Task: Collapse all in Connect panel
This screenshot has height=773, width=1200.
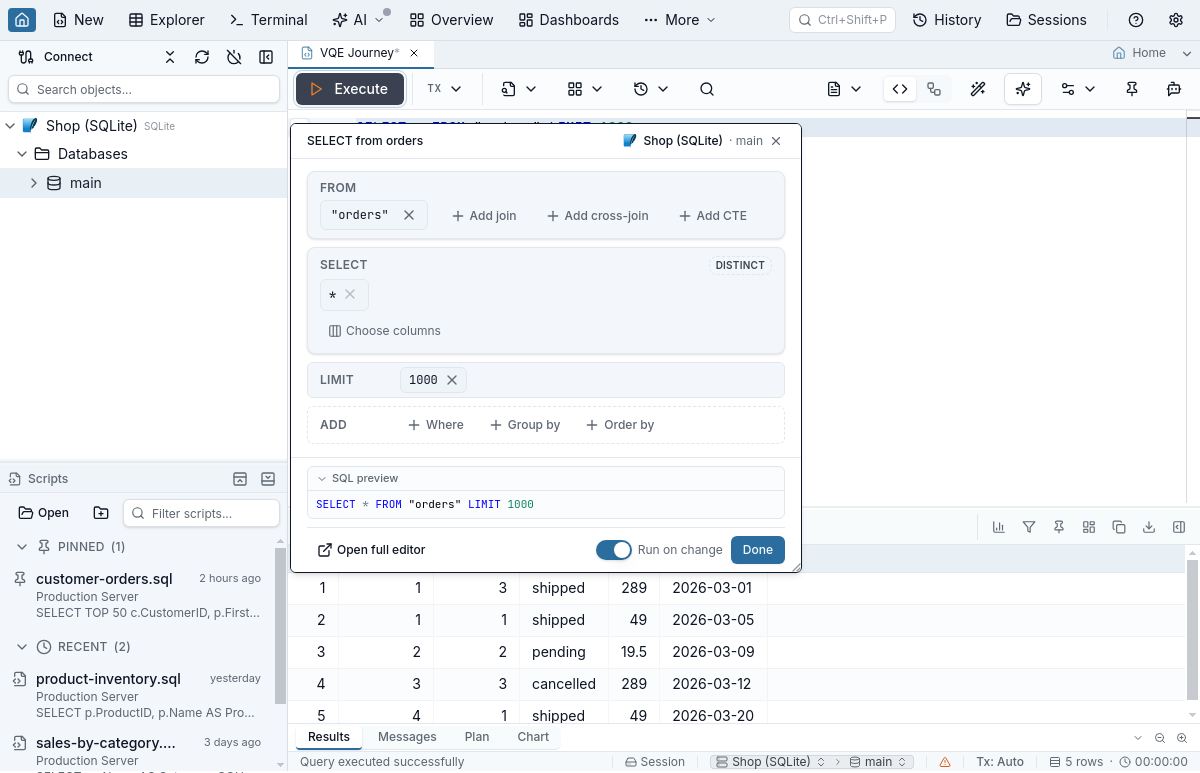Action: pyautogui.click(x=170, y=57)
